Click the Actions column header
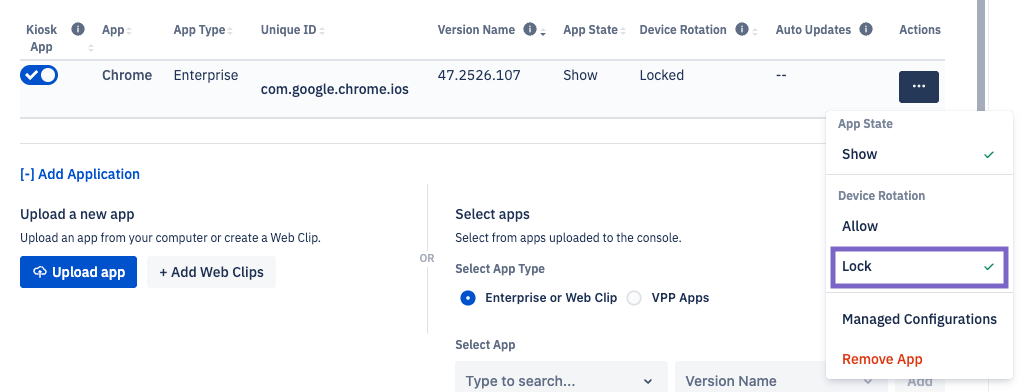This screenshot has width=1034, height=392. (919, 30)
